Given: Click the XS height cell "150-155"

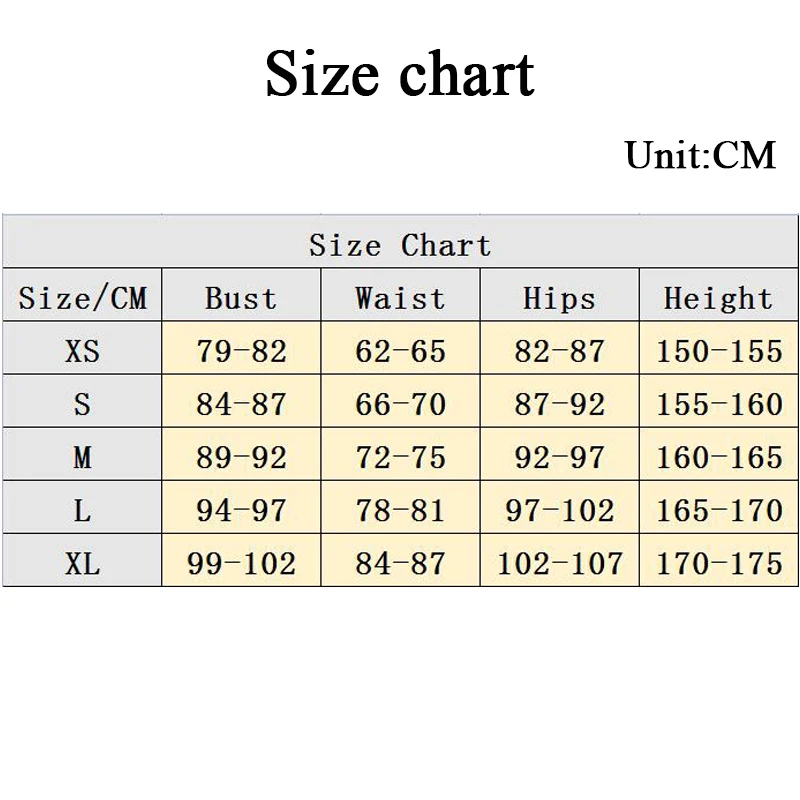Looking at the screenshot, I should tap(719, 351).
